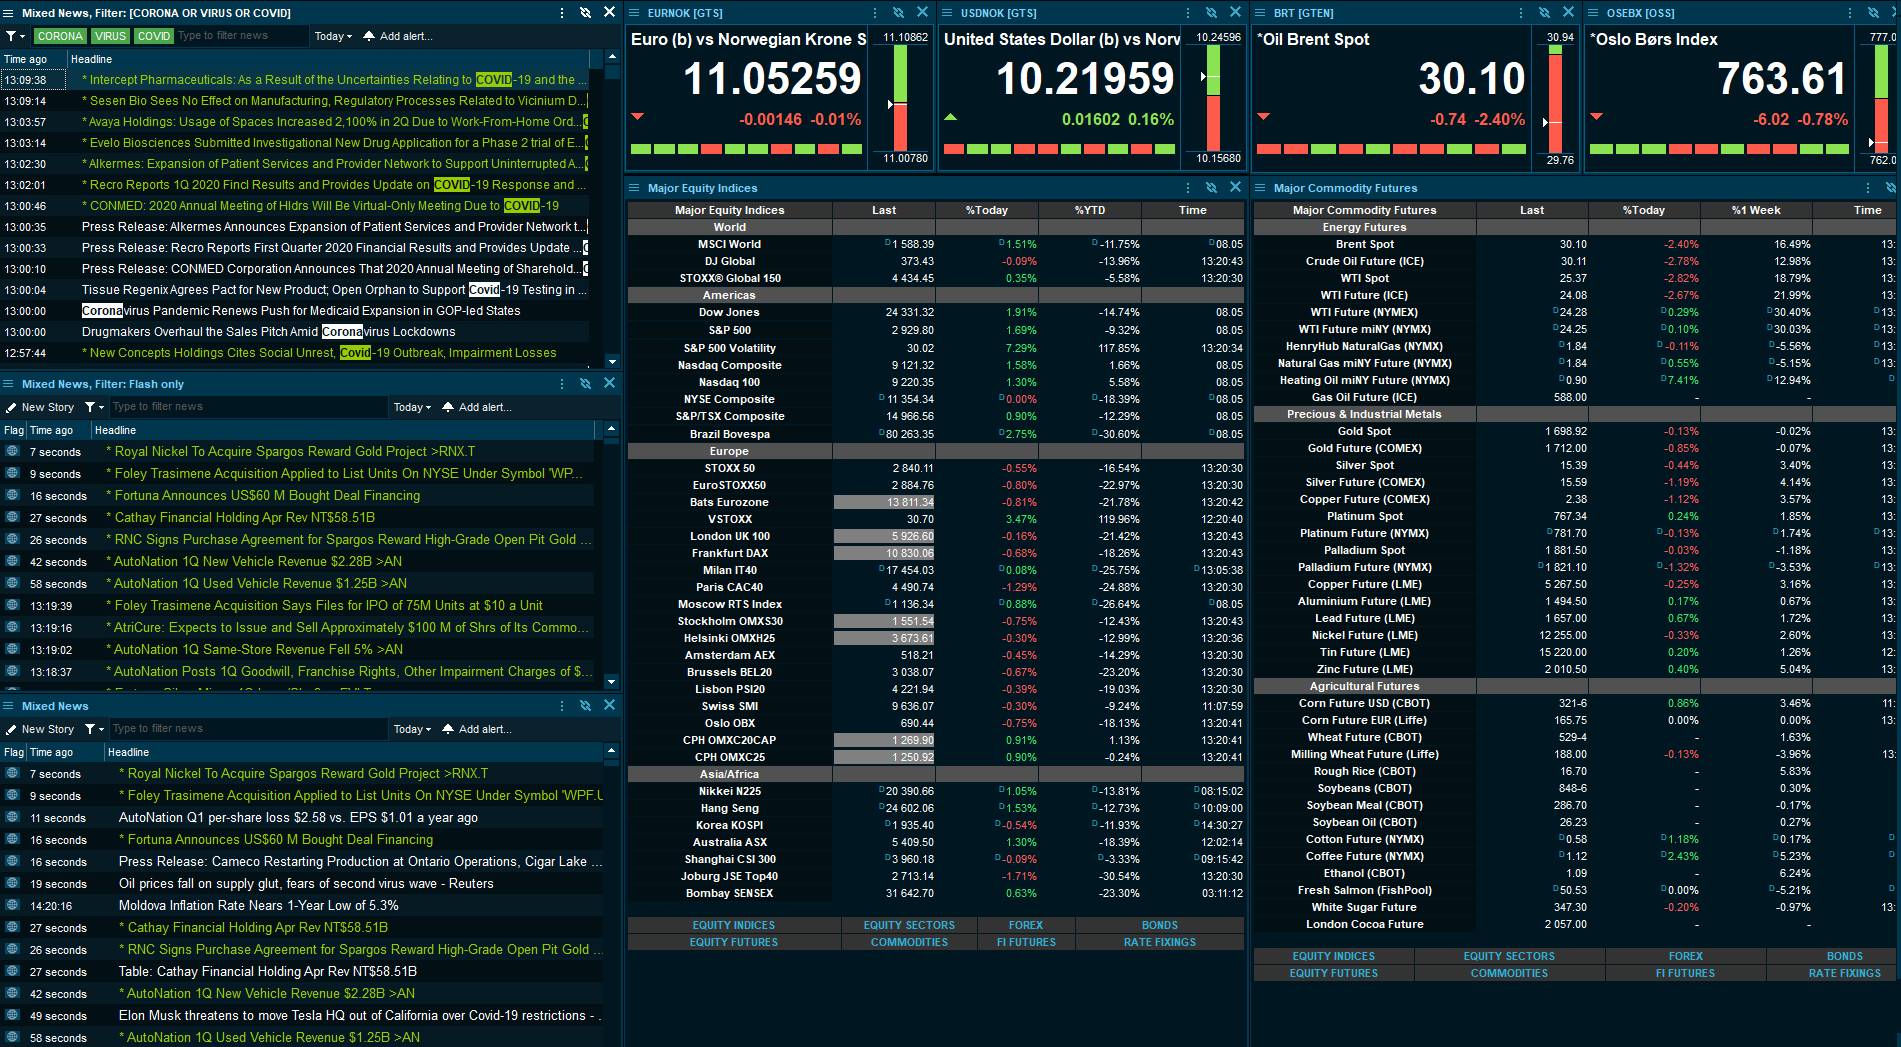Open FI FUTURES tab under Major Commodity Futures
The image size is (1901, 1047).
coord(1685,973)
